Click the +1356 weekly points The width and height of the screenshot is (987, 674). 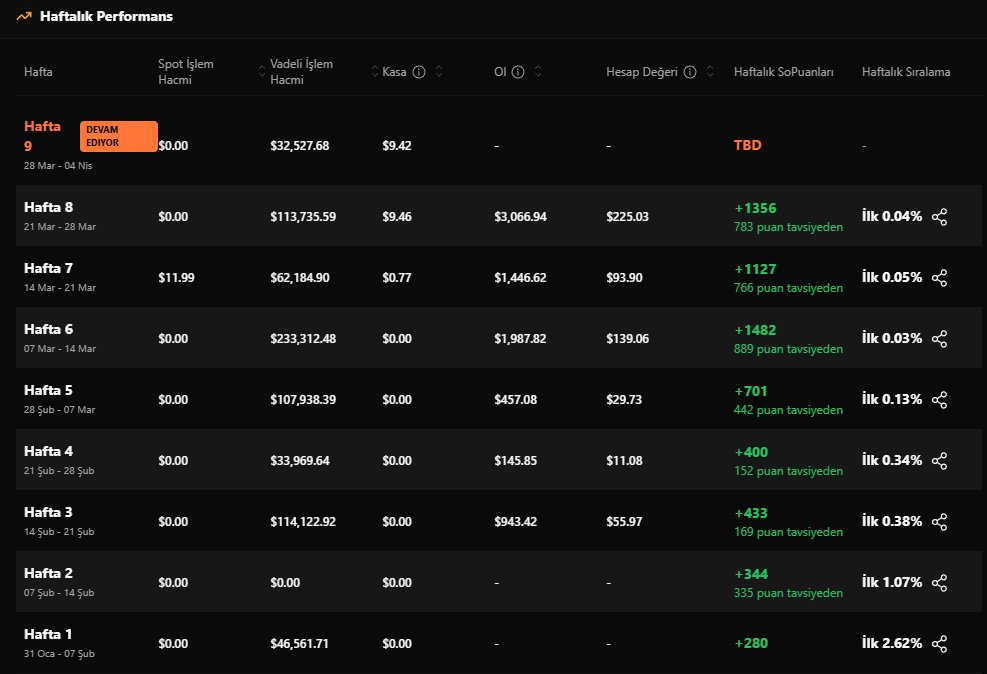[x=755, y=208]
